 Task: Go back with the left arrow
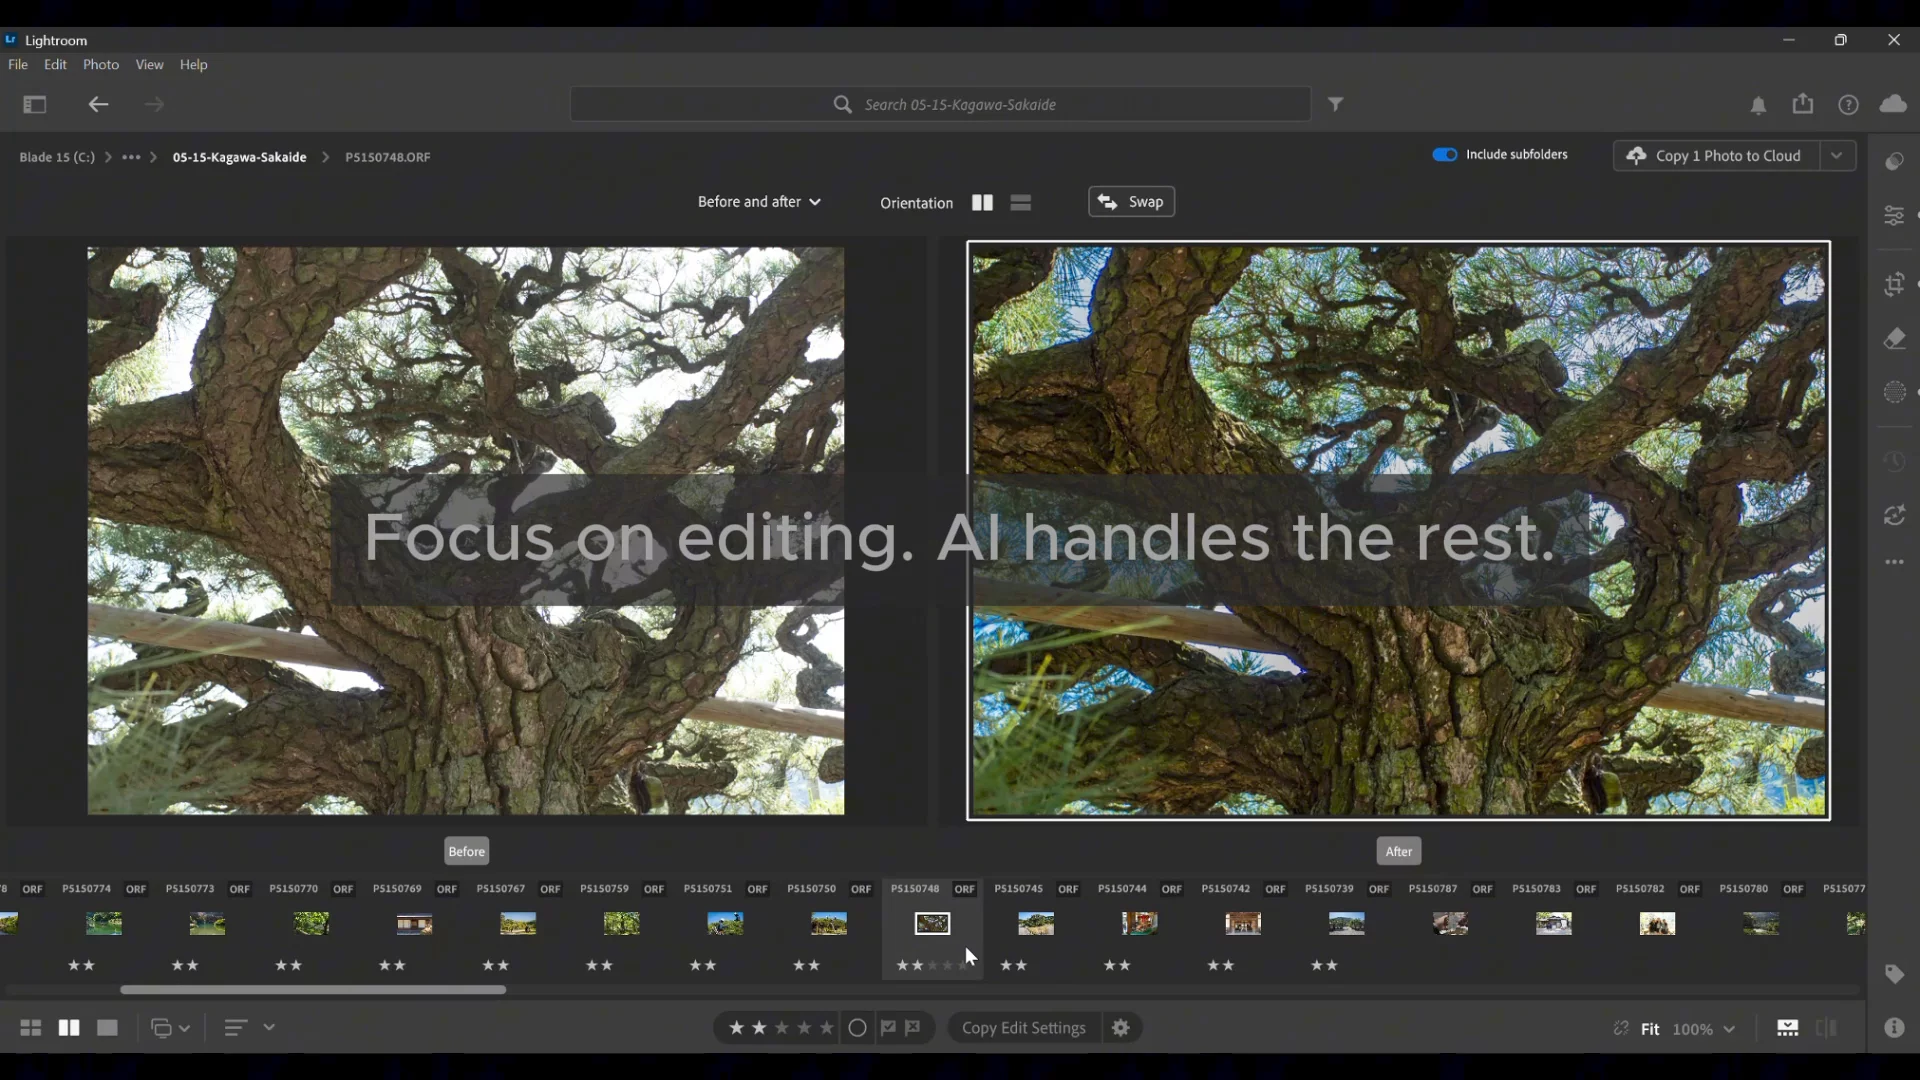click(x=98, y=104)
